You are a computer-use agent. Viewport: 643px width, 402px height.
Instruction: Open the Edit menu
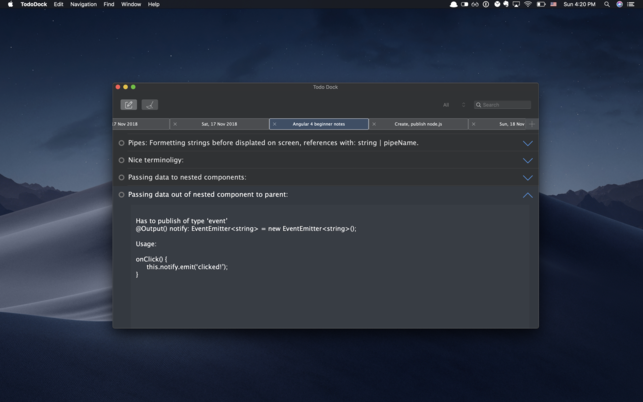(x=58, y=4)
